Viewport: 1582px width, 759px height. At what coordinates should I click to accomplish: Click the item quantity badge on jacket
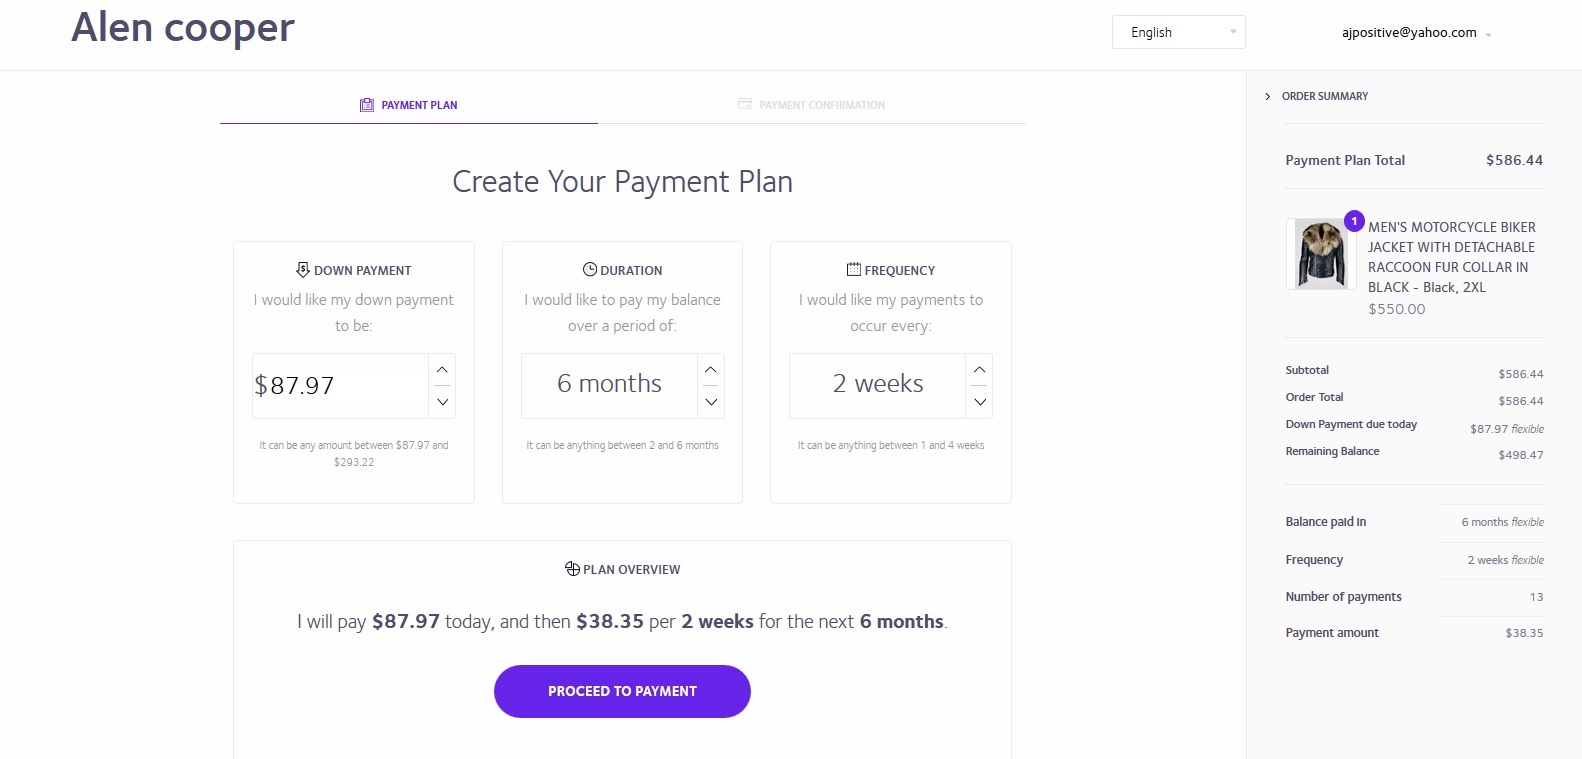coord(1354,221)
